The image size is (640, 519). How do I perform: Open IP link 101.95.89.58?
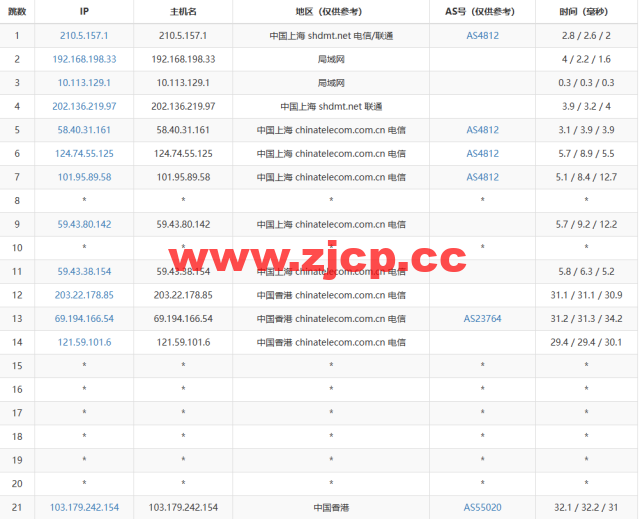pyautogui.click(x=84, y=177)
